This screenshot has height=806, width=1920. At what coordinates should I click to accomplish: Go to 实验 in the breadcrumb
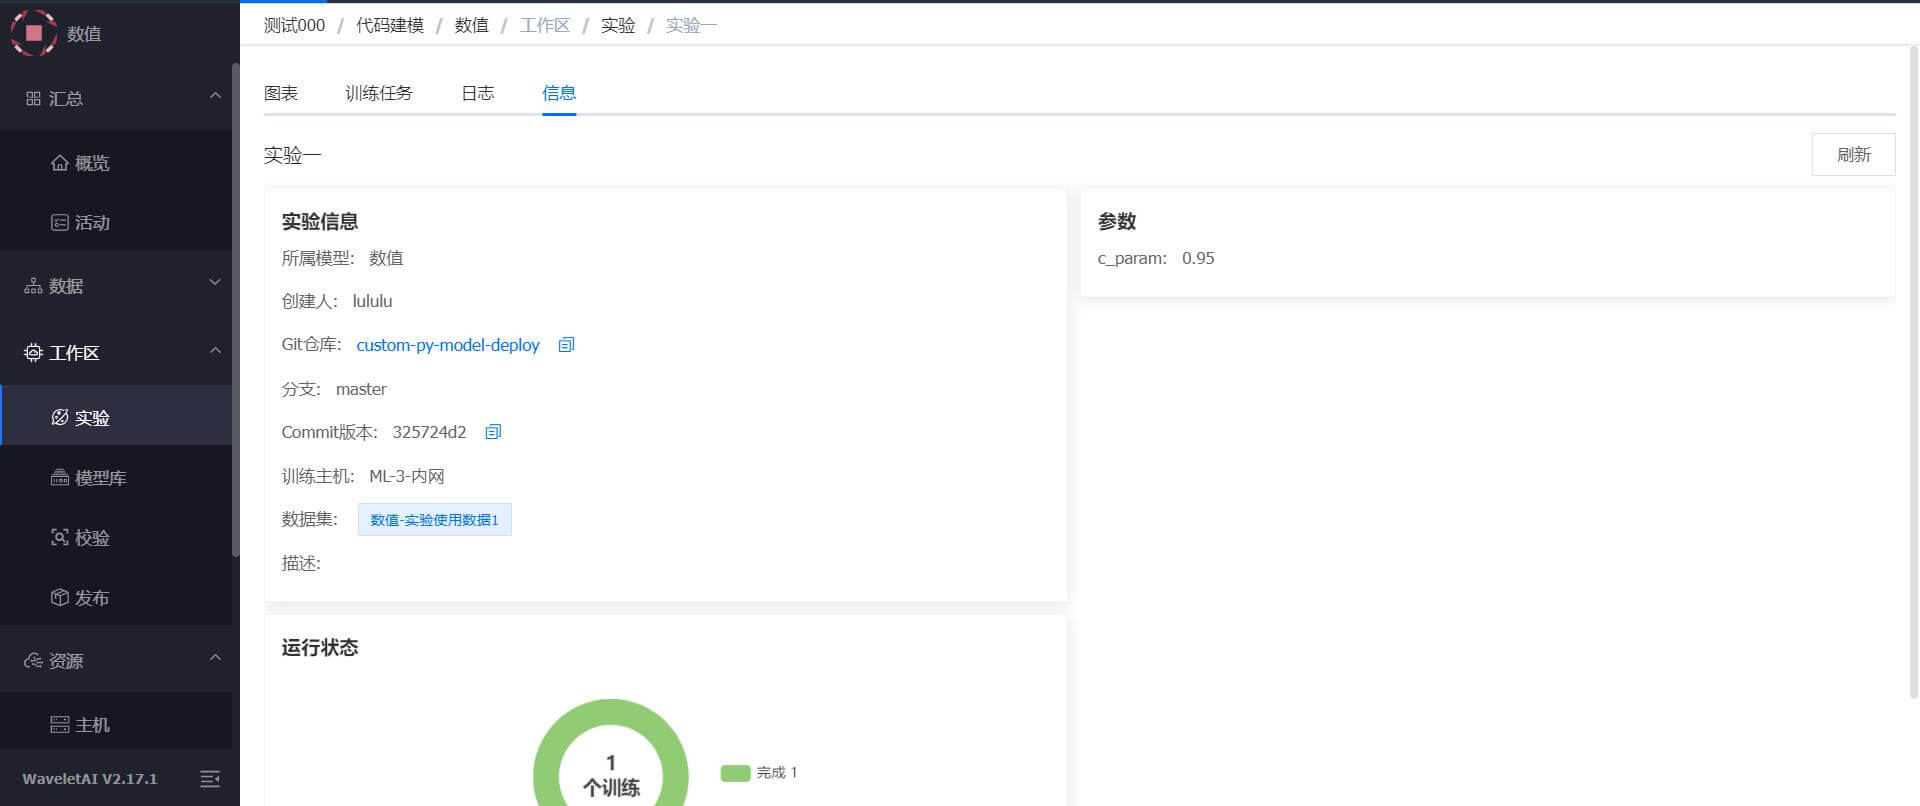pos(618,25)
